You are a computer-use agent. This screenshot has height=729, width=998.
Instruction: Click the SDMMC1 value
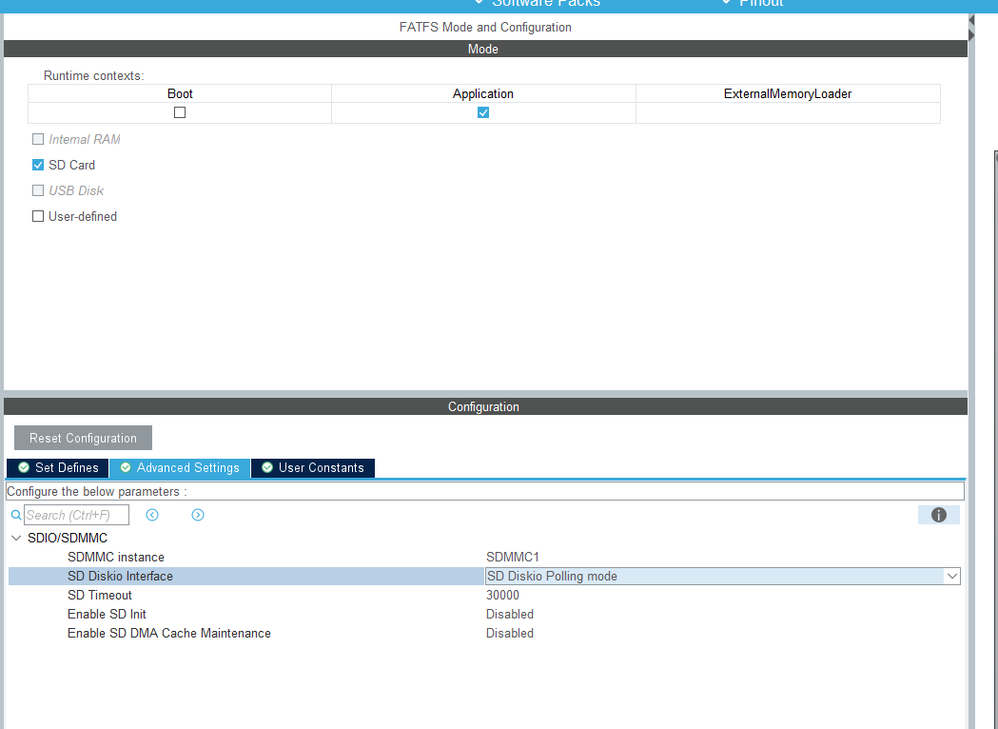pos(512,557)
